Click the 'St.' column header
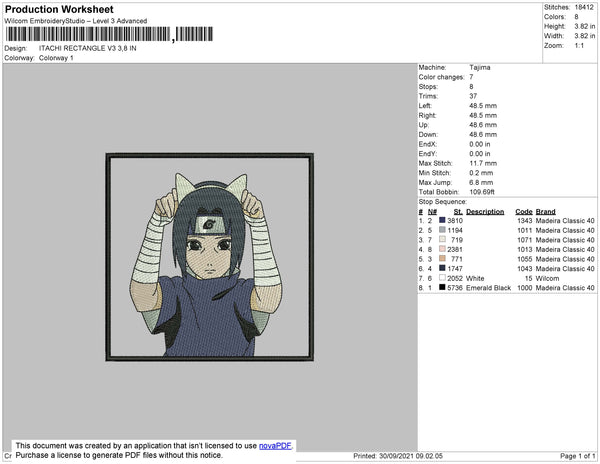Screen dimensions: 600x464 458,212
